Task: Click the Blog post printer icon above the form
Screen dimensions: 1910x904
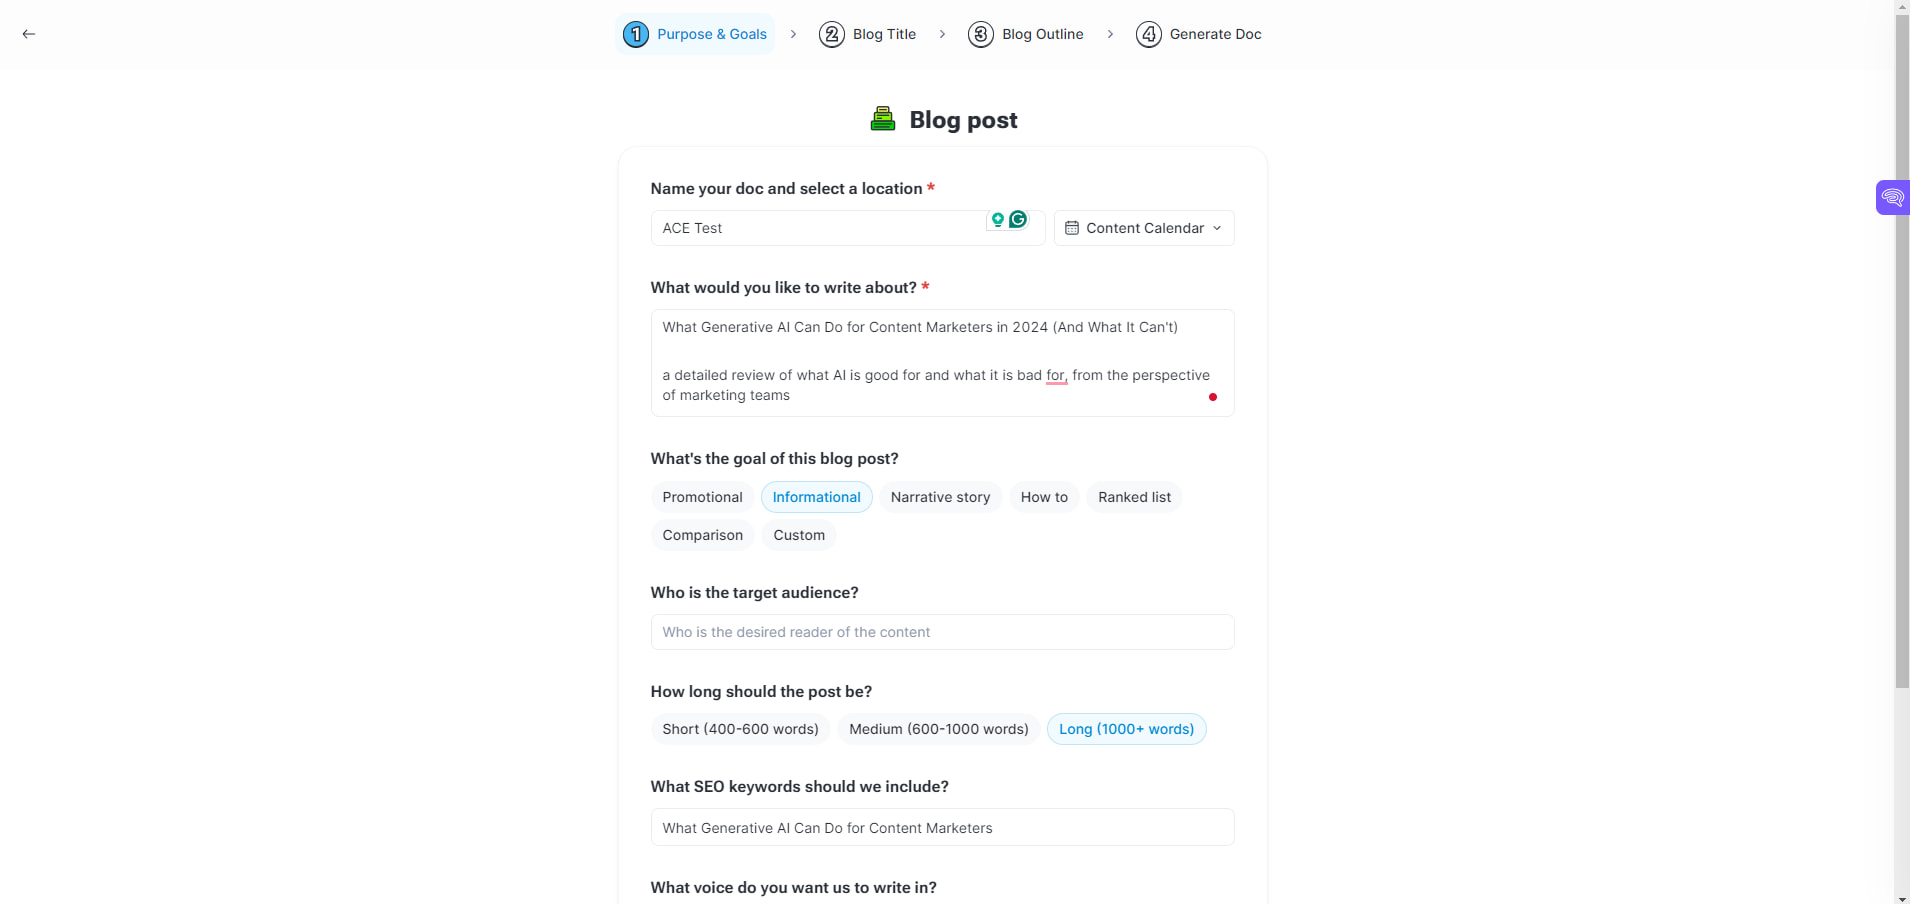Action: [884, 118]
